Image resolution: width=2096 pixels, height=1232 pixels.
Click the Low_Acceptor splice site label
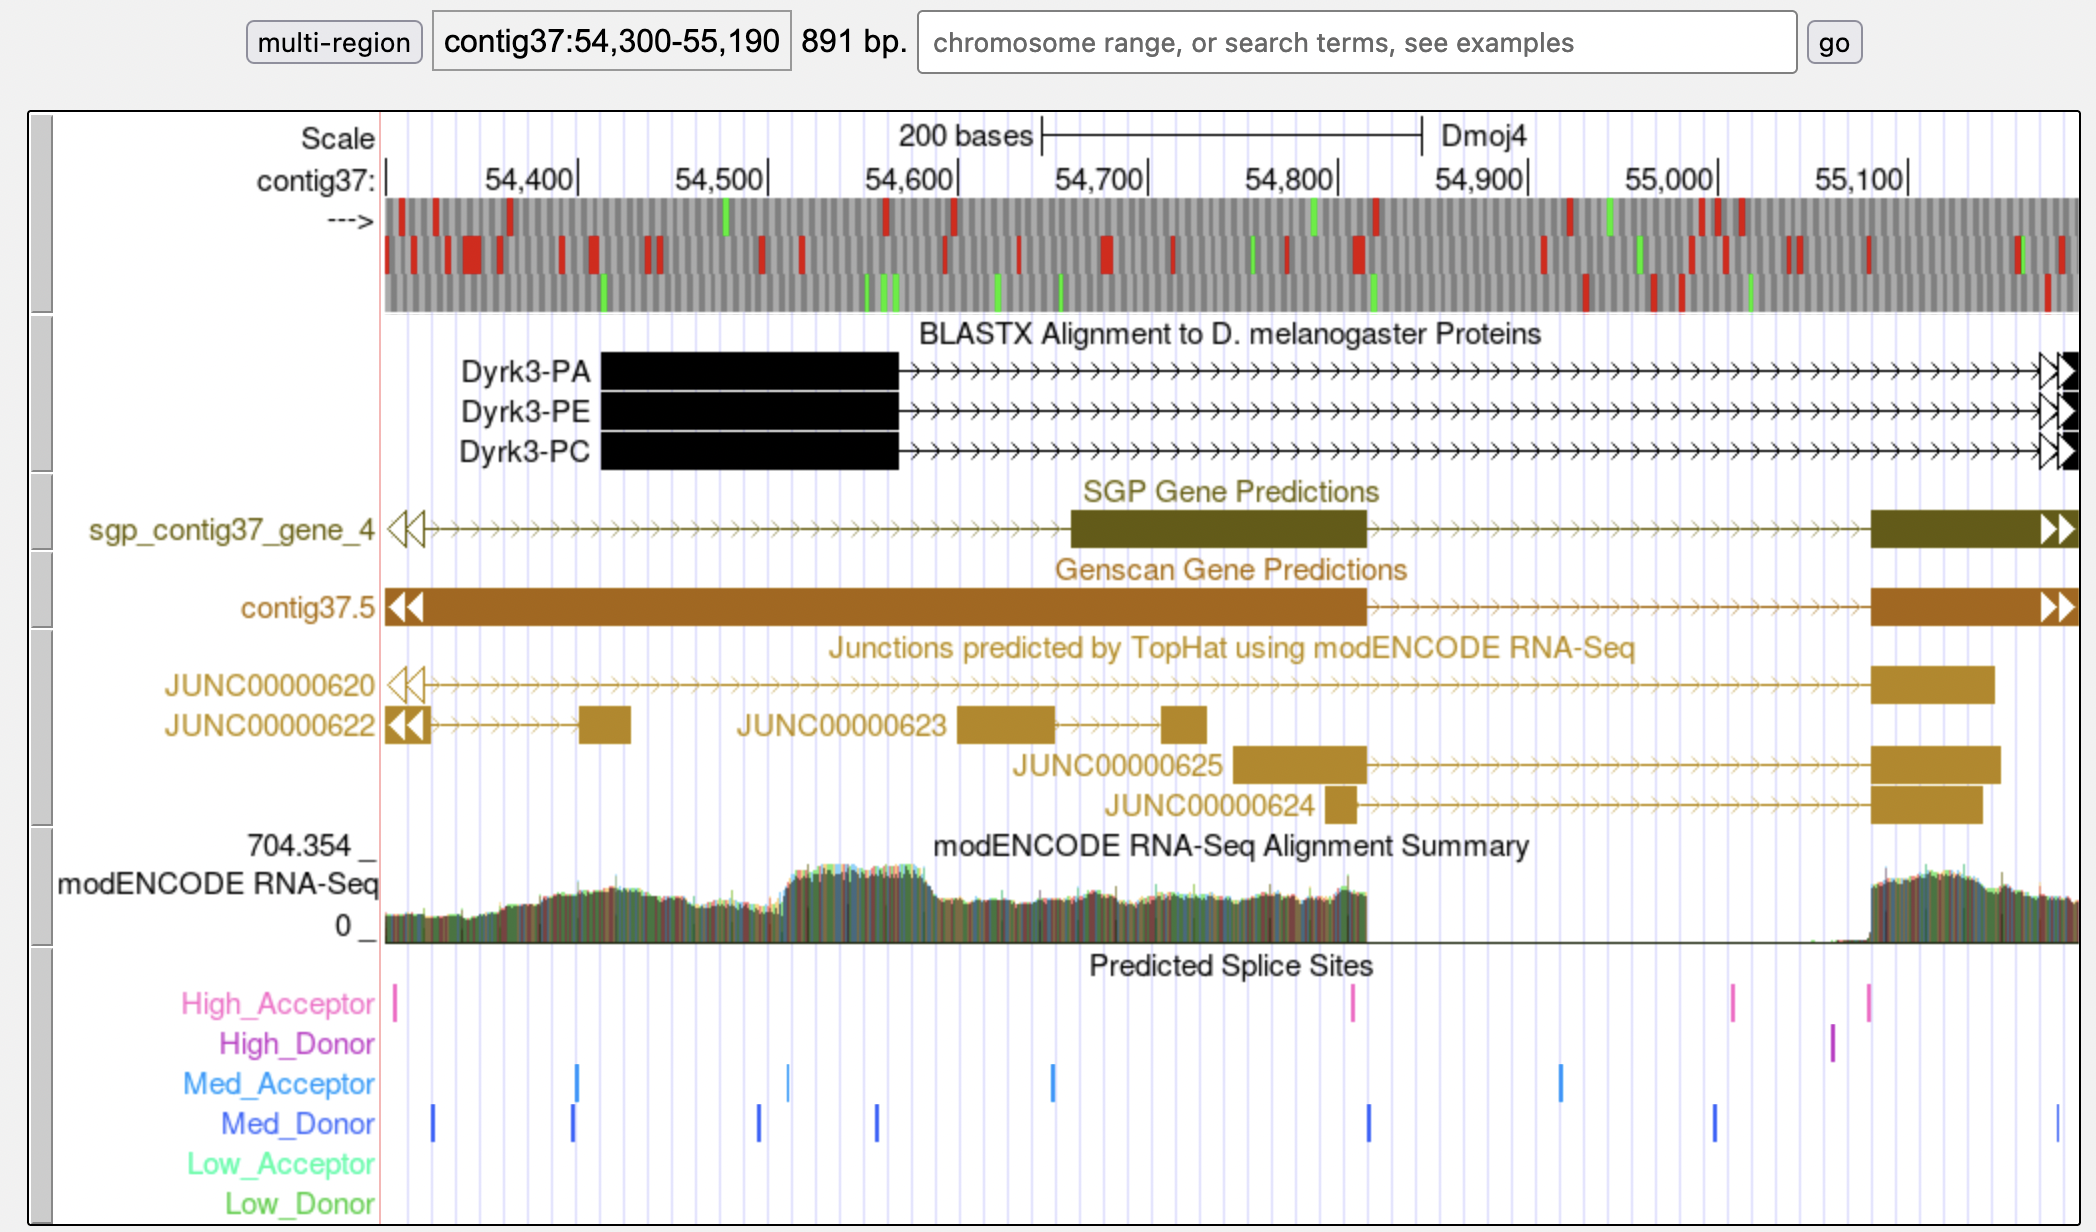(x=281, y=1163)
